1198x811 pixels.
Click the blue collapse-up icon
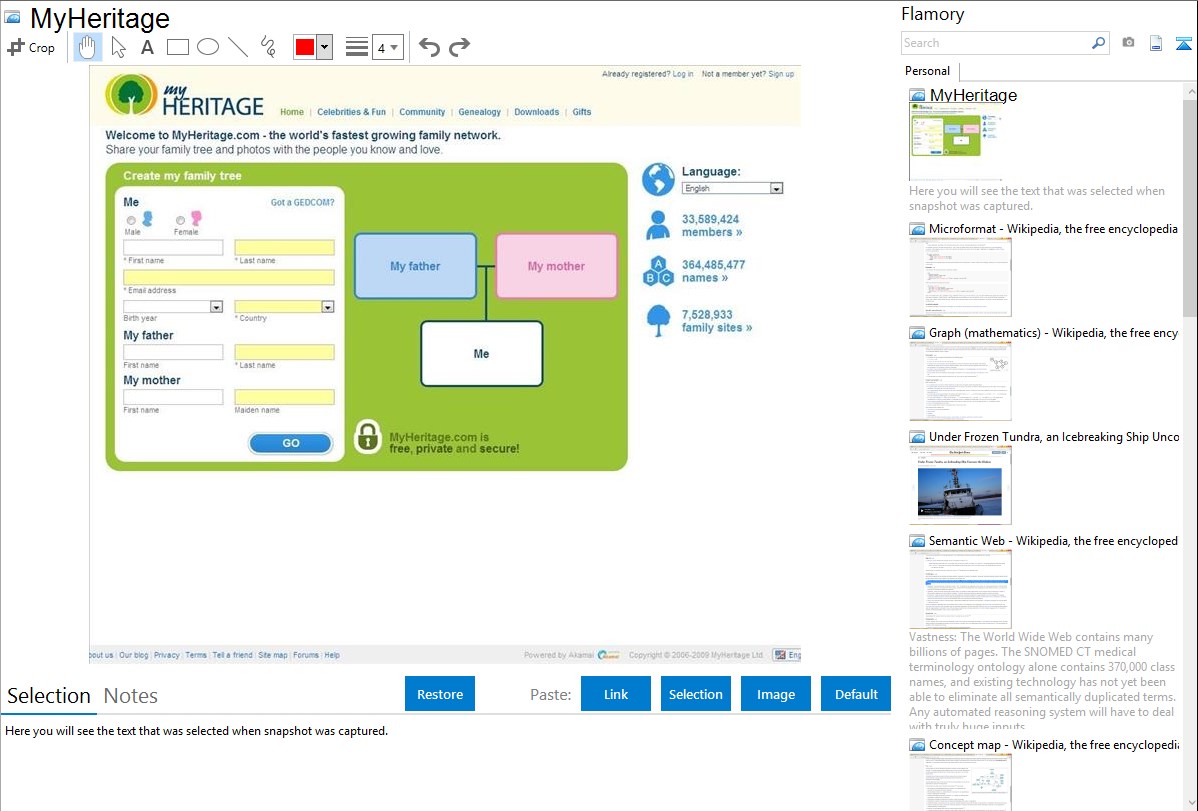(x=1183, y=43)
